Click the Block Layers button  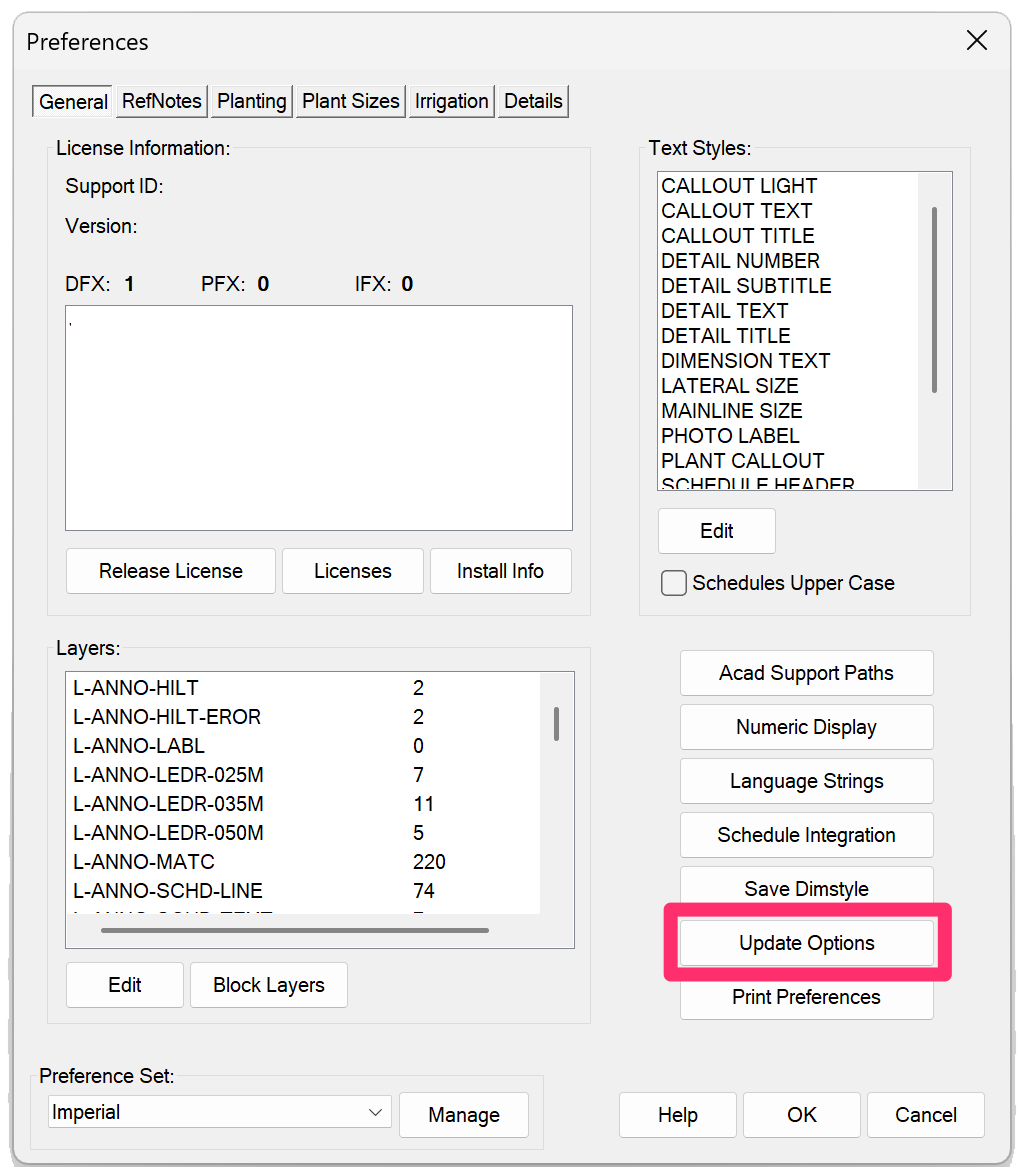[268, 984]
